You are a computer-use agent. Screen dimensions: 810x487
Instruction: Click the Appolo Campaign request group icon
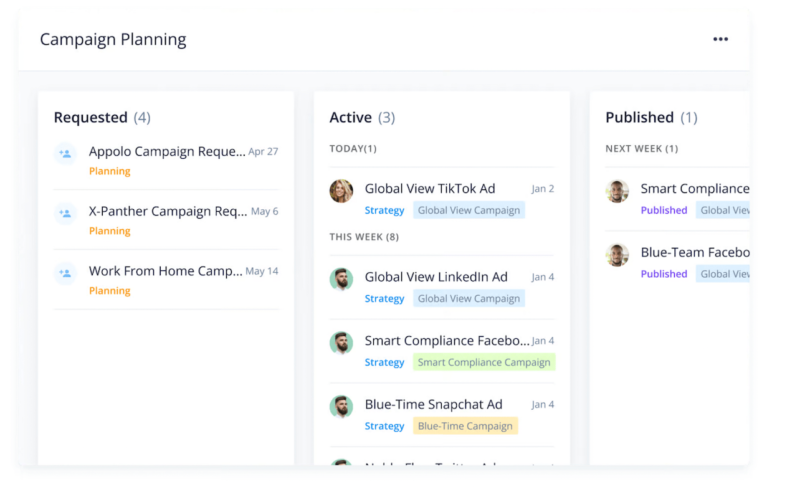click(65, 154)
